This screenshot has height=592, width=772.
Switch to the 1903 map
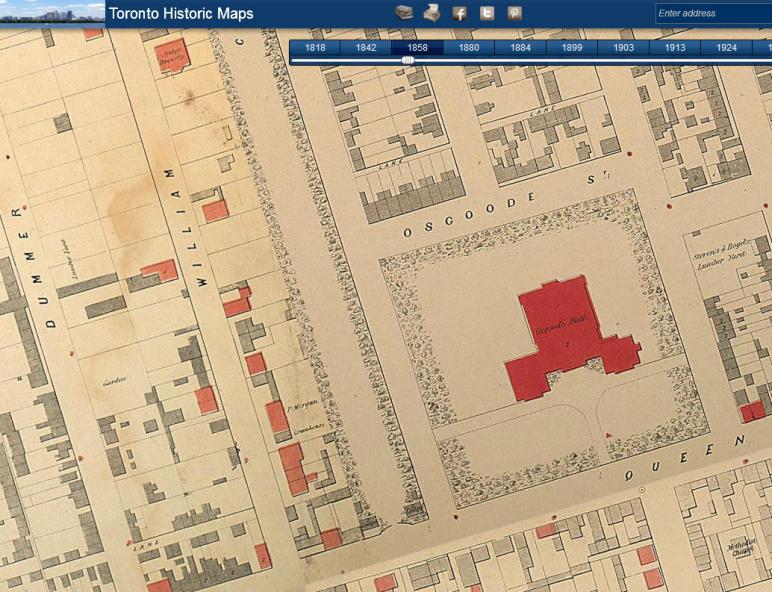pos(623,47)
